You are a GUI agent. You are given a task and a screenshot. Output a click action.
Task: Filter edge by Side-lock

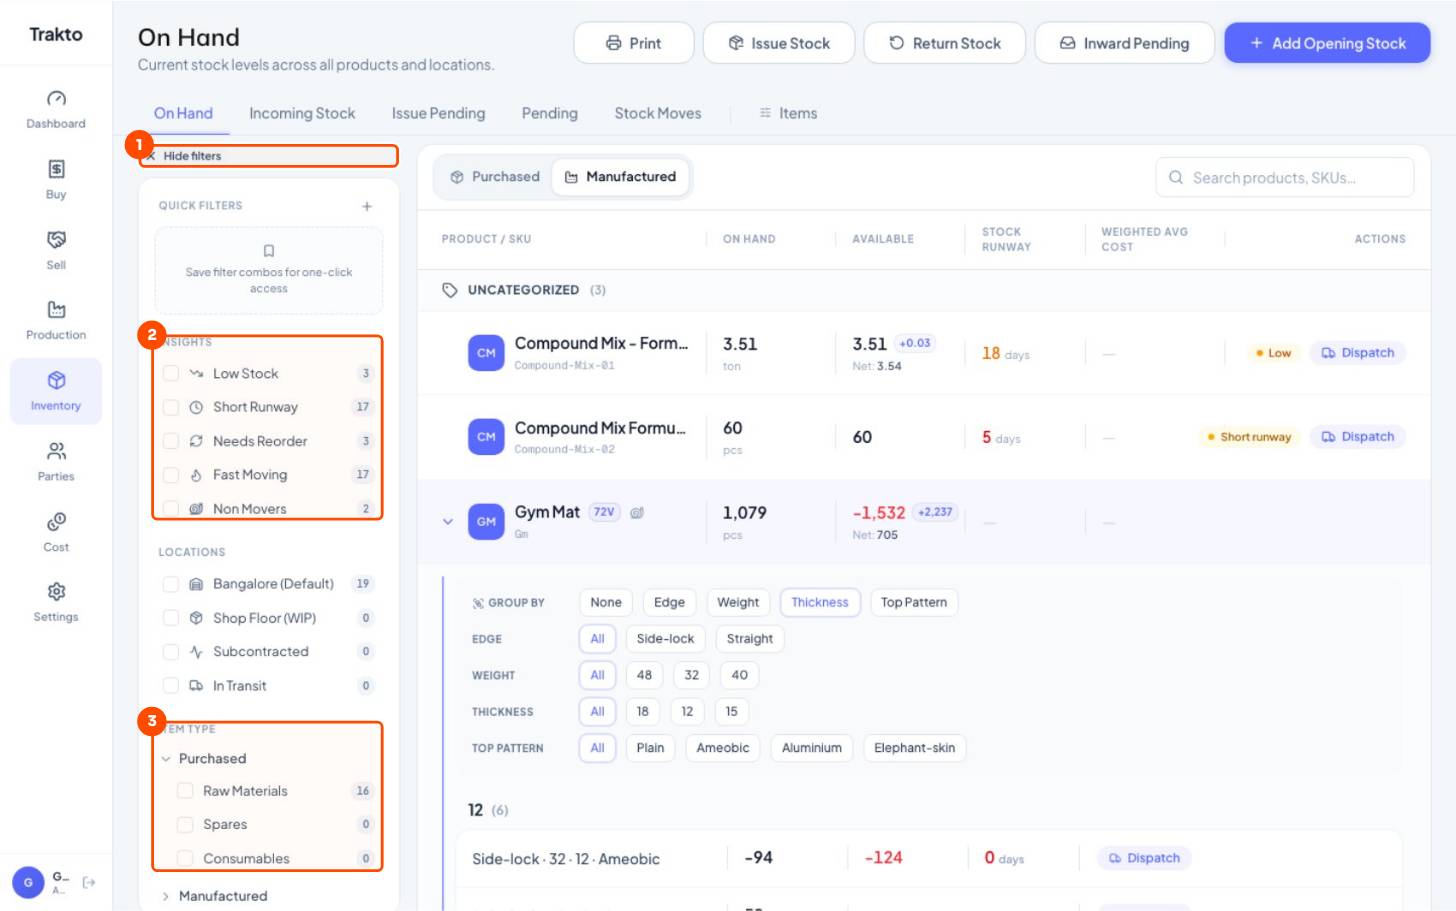coord(665,639)
